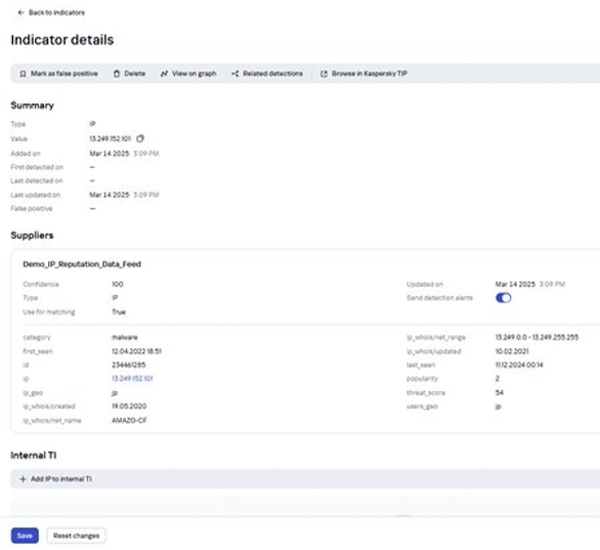
Task: Select the id value 234461285
Action: point(129,365)
